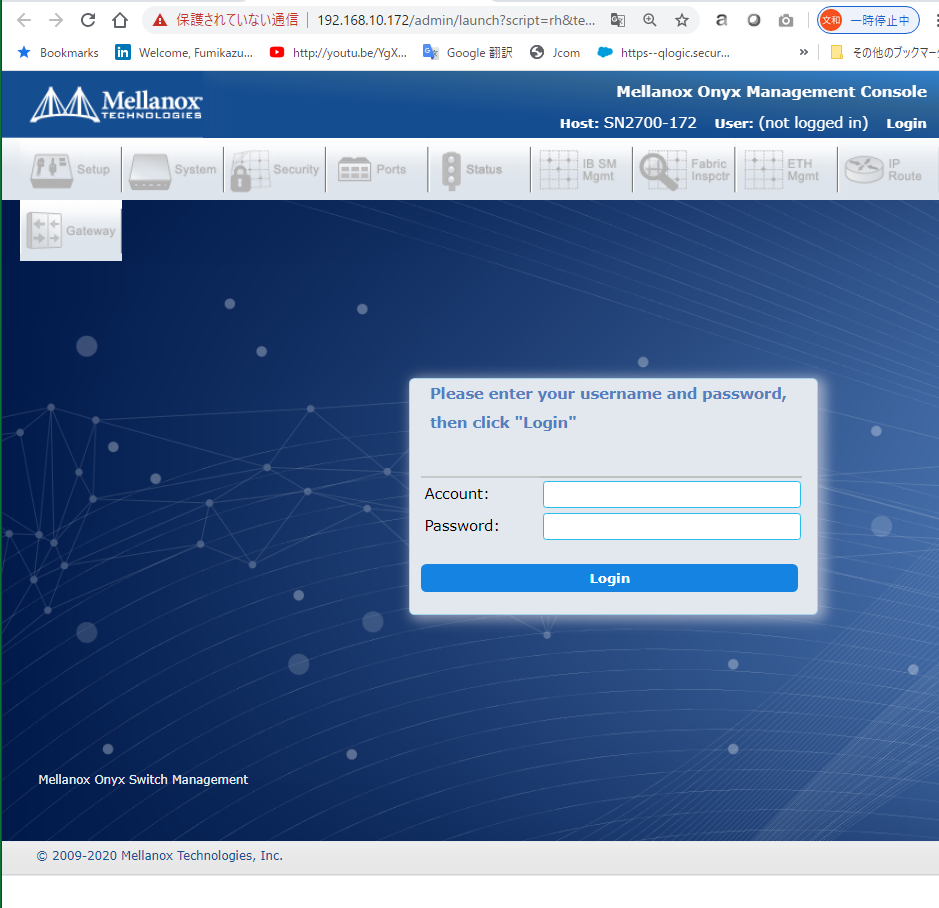Click the circular extension icon beside the camera
This screenshot has width=939, height=908.
(x=754, y=20)
